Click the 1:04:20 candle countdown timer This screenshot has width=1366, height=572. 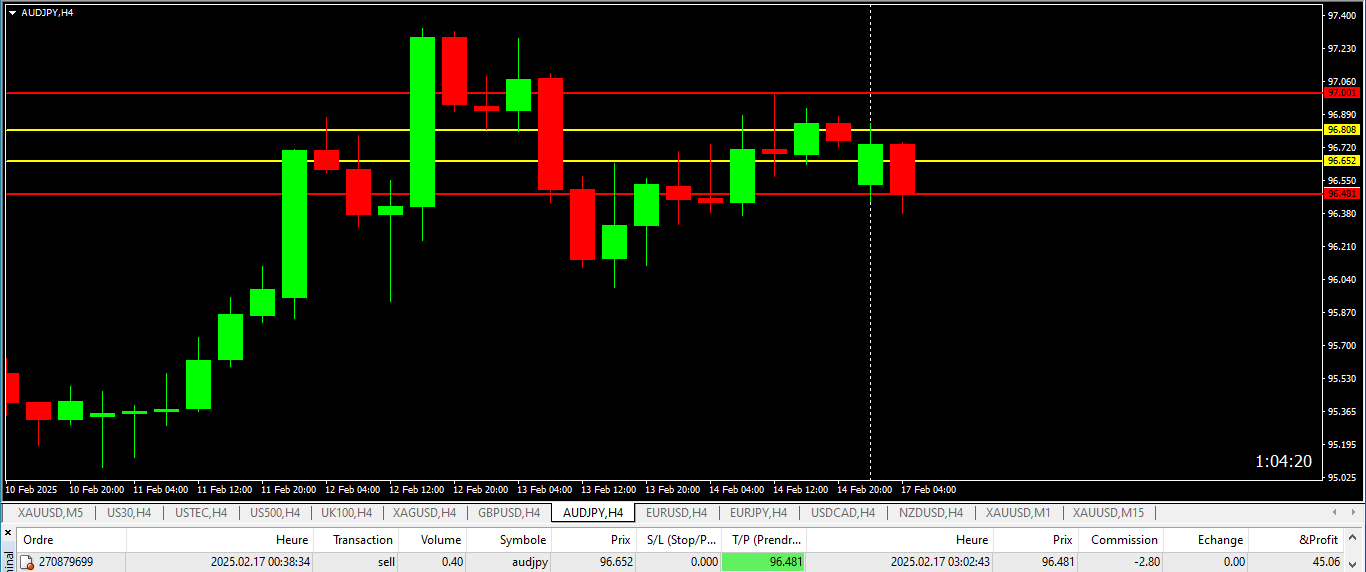(x=1283, y=461)
